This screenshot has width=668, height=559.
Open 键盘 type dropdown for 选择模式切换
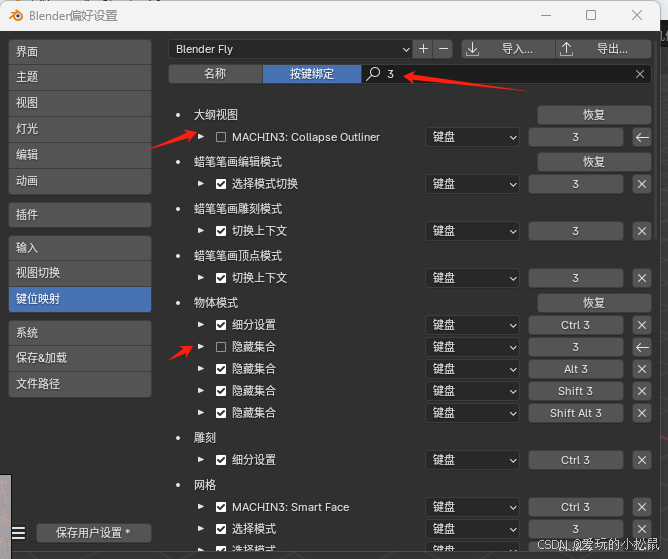click(472, 184)
